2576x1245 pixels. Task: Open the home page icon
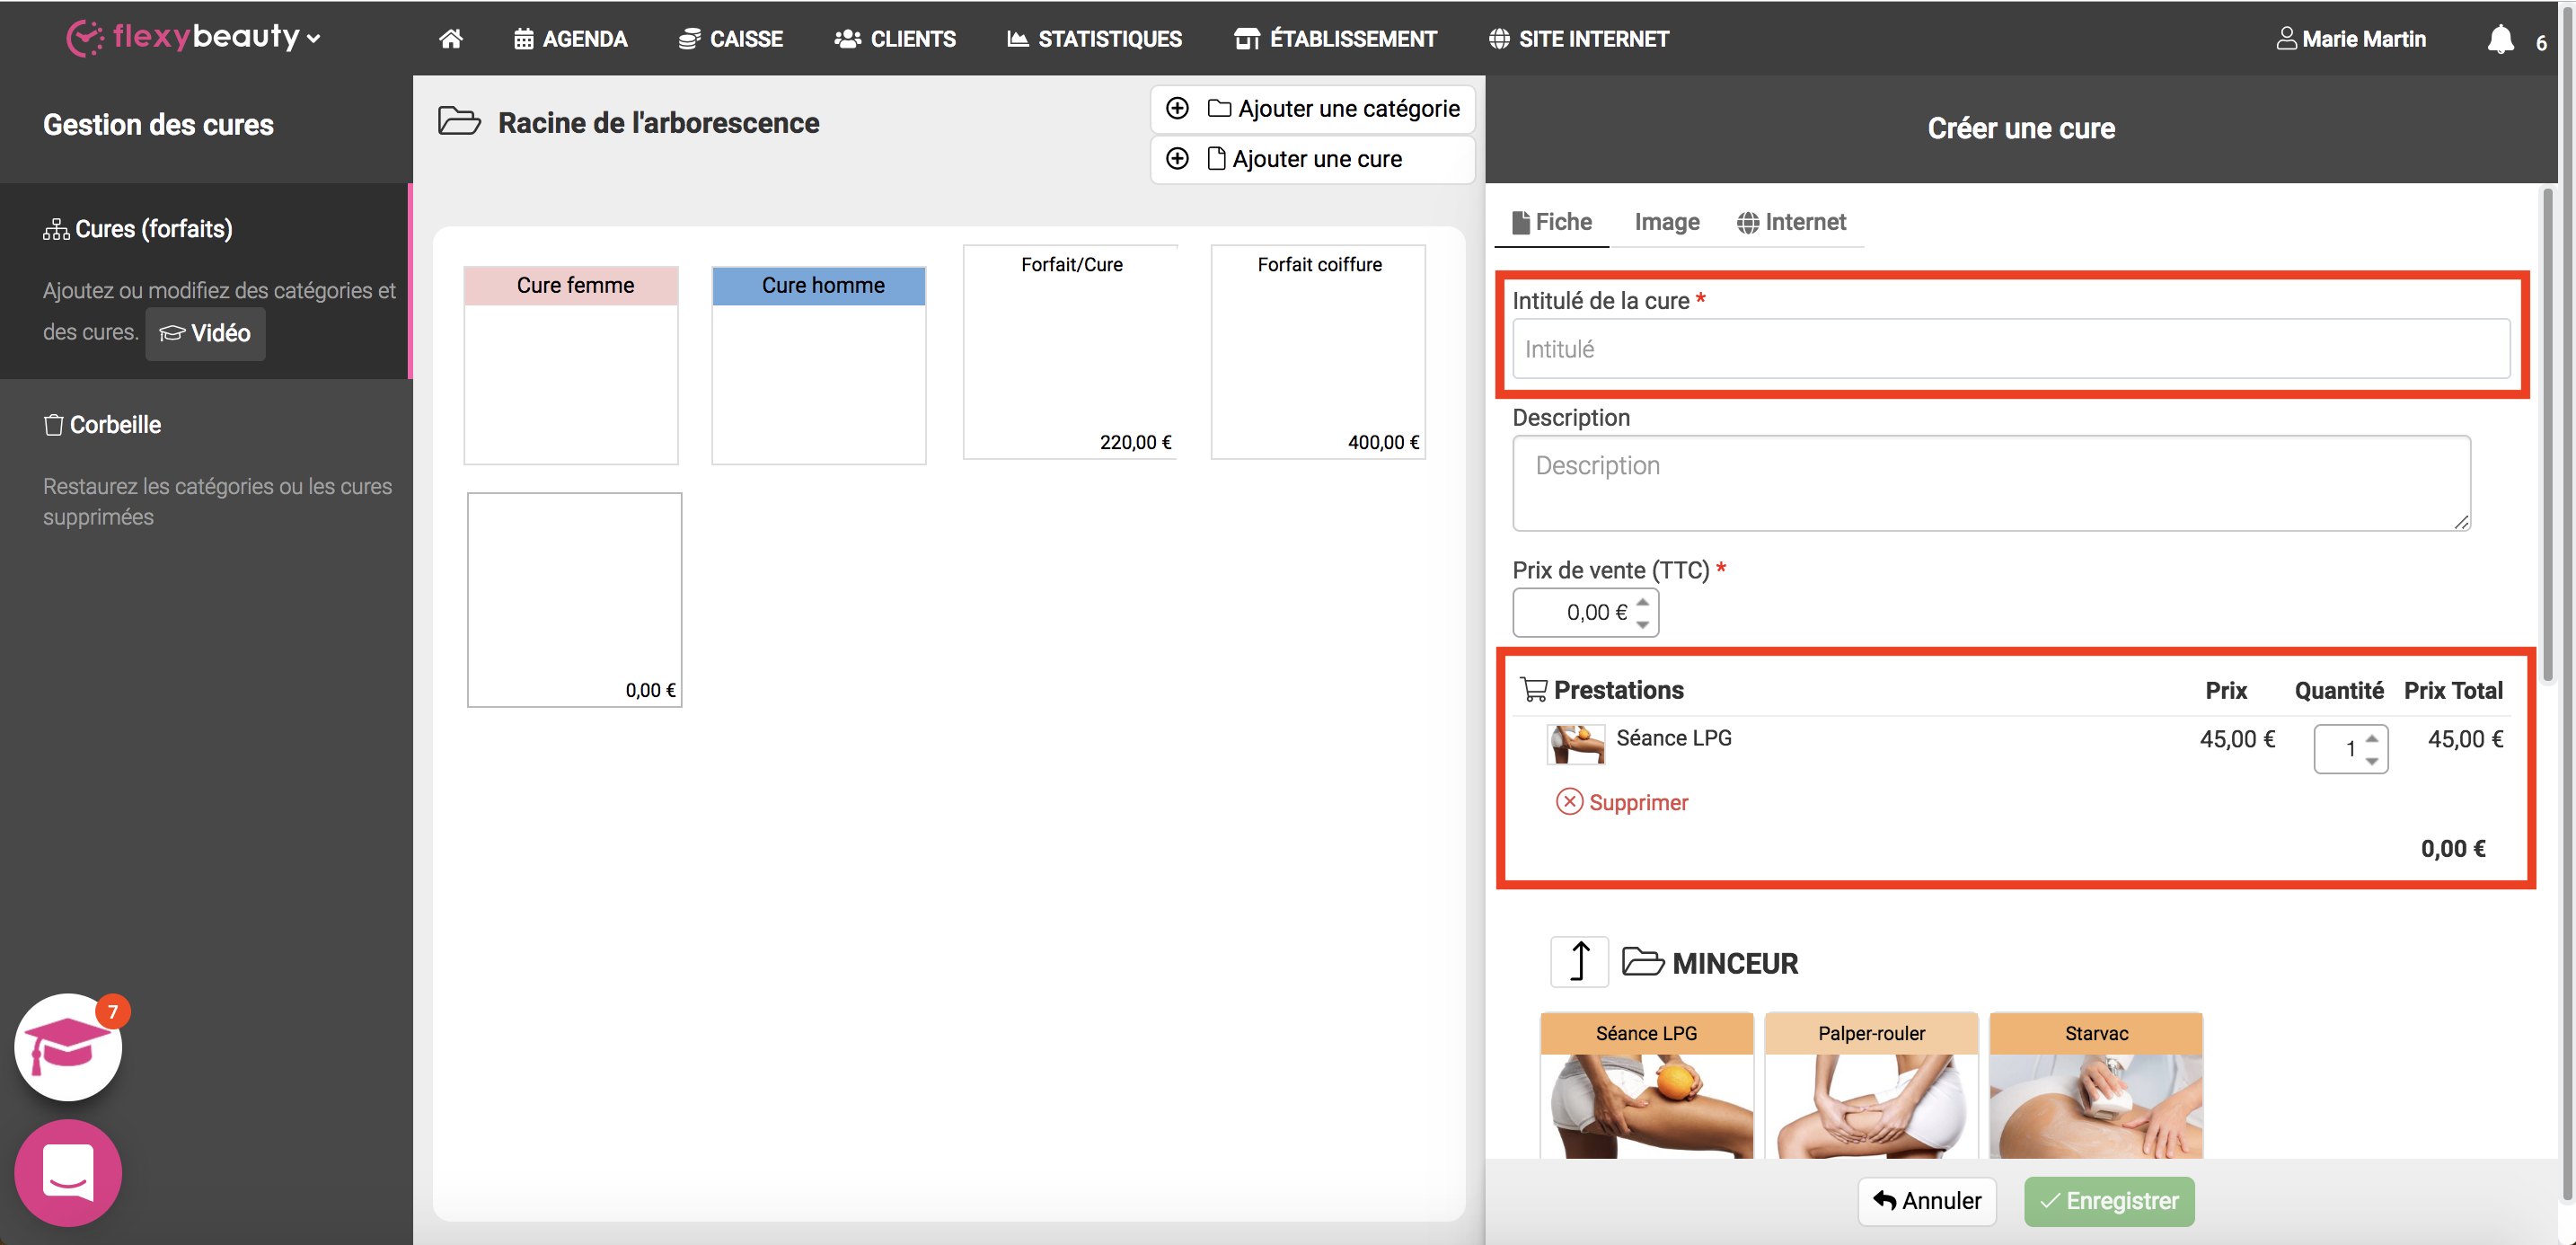451,39
